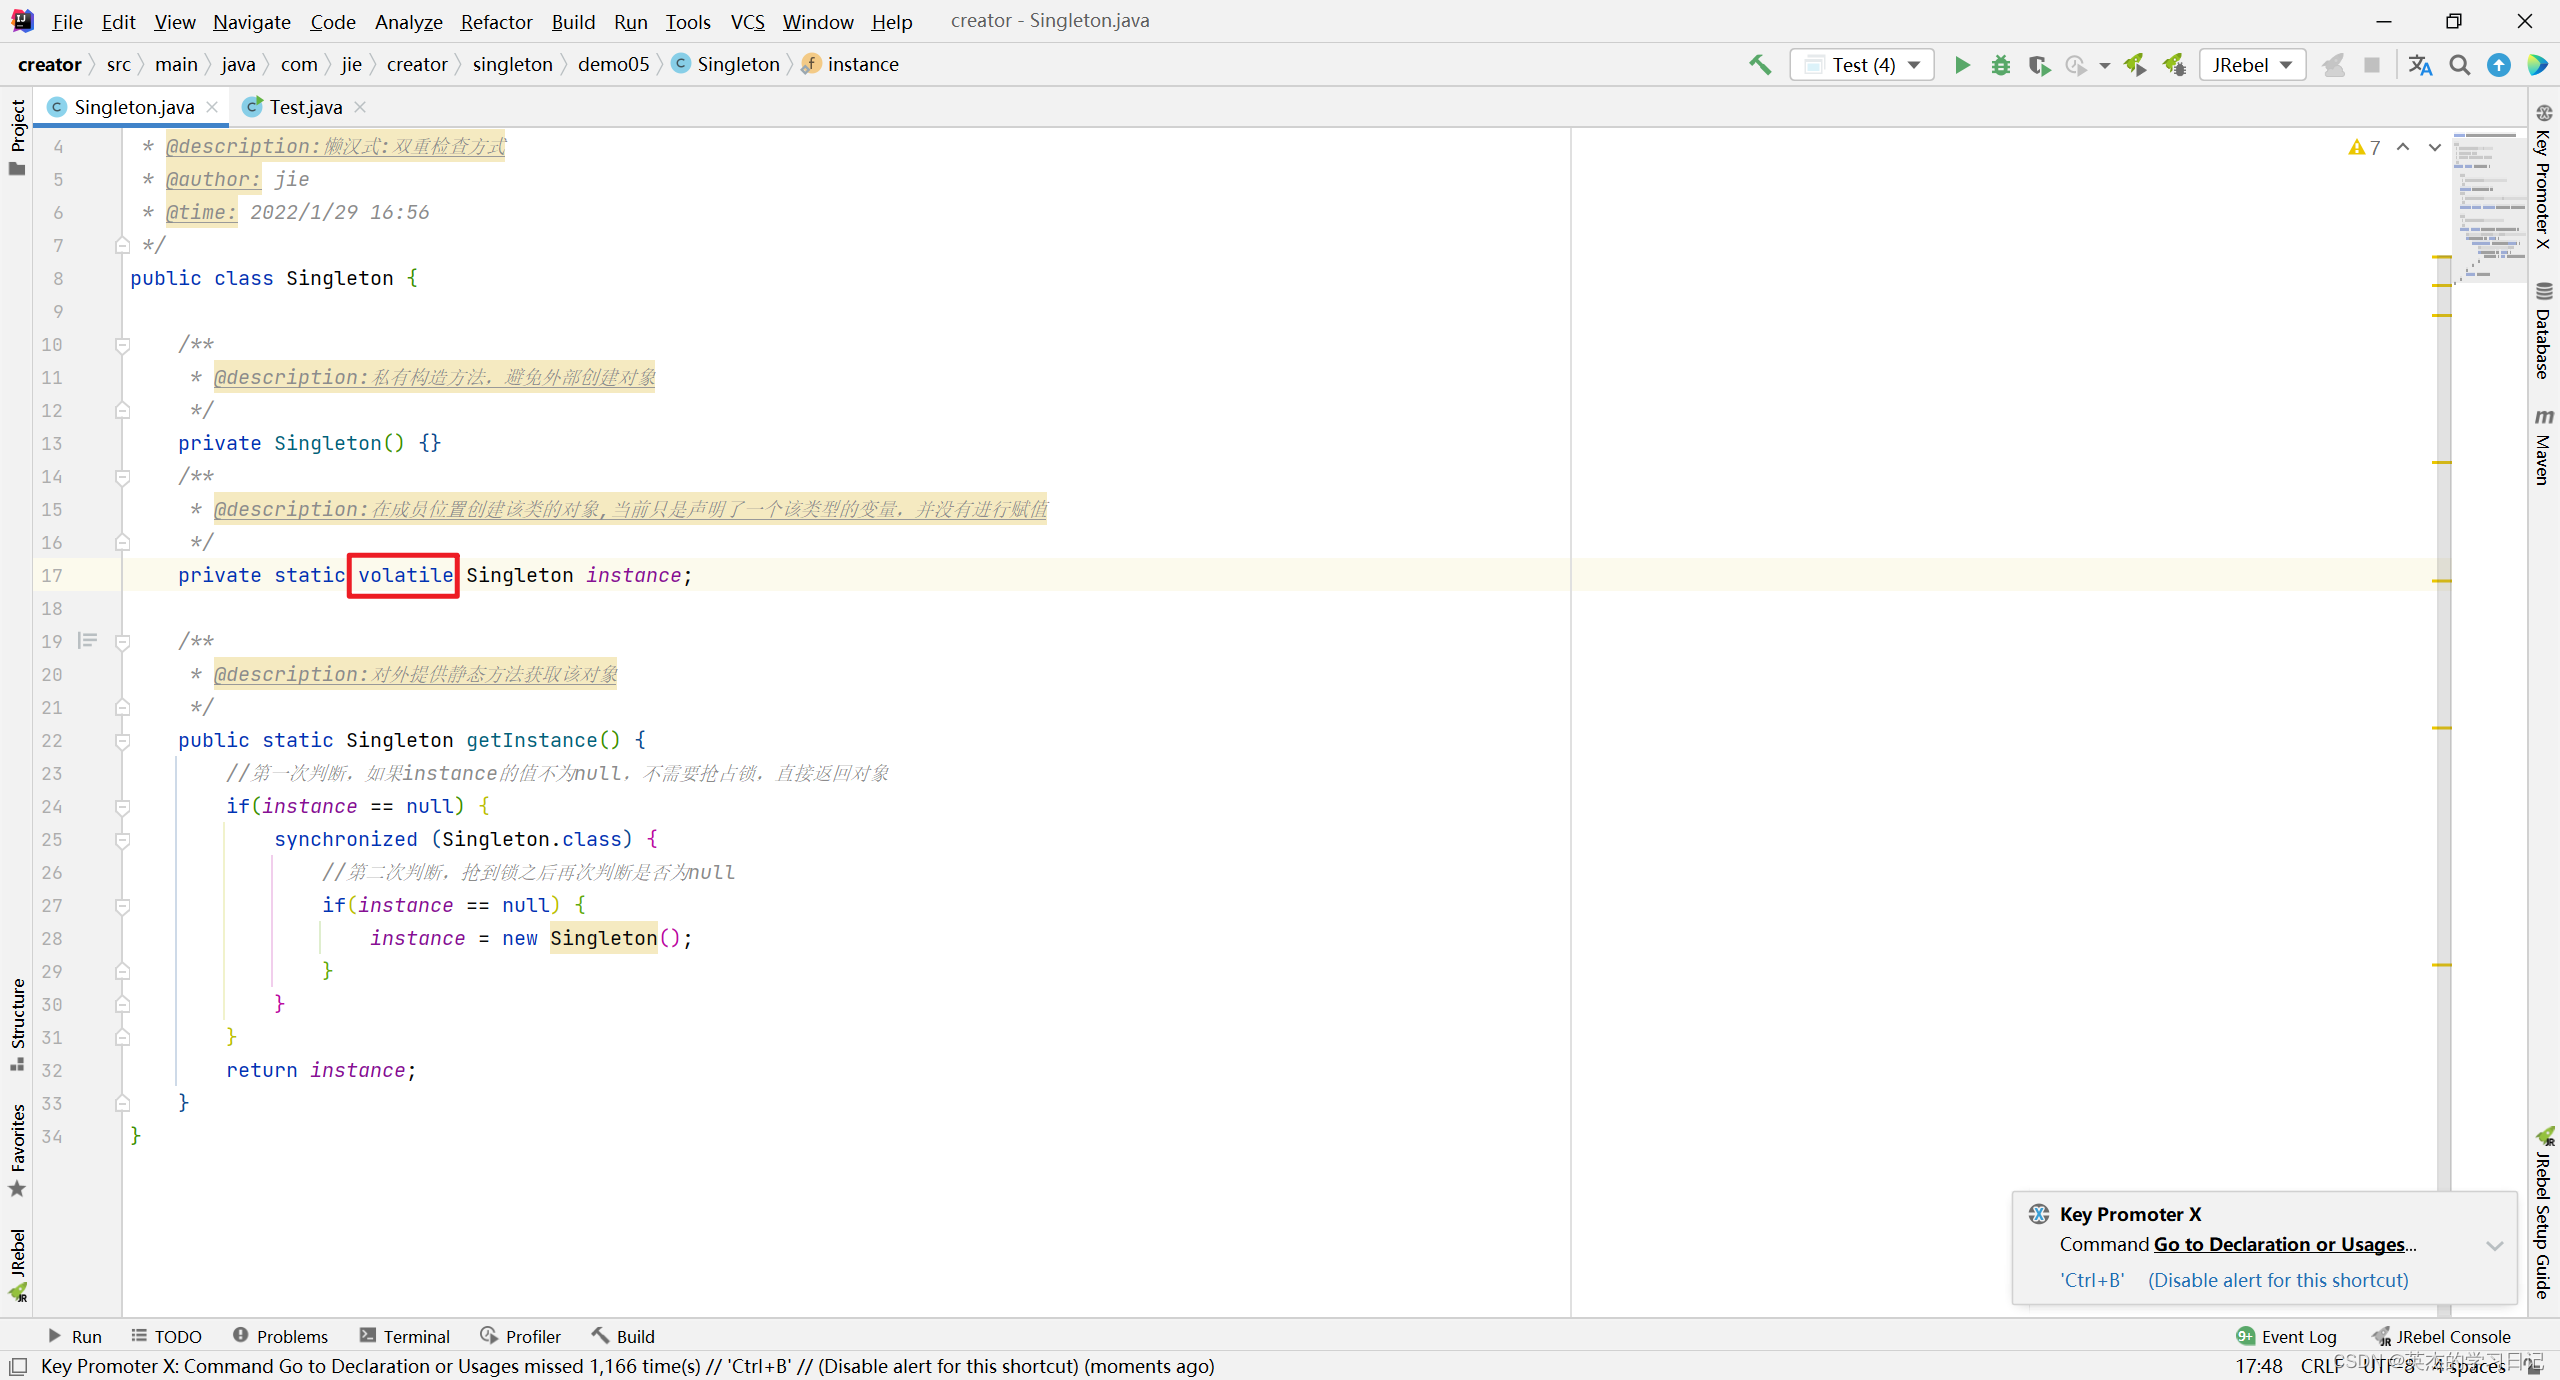
Task: Run with JRebel rocket icon
Action: pyautogui.click(x=2135, y=65)
